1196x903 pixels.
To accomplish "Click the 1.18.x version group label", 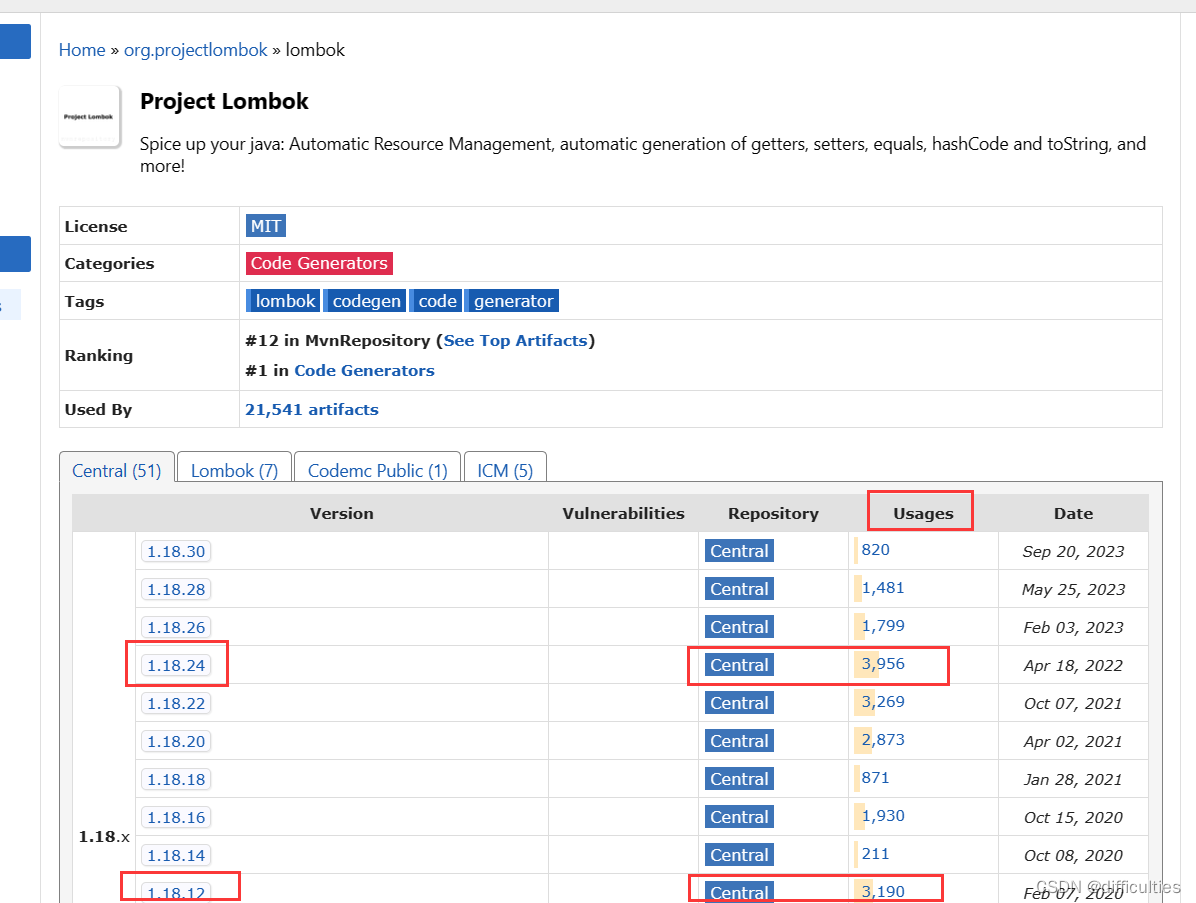I will (x=104, y=837).
